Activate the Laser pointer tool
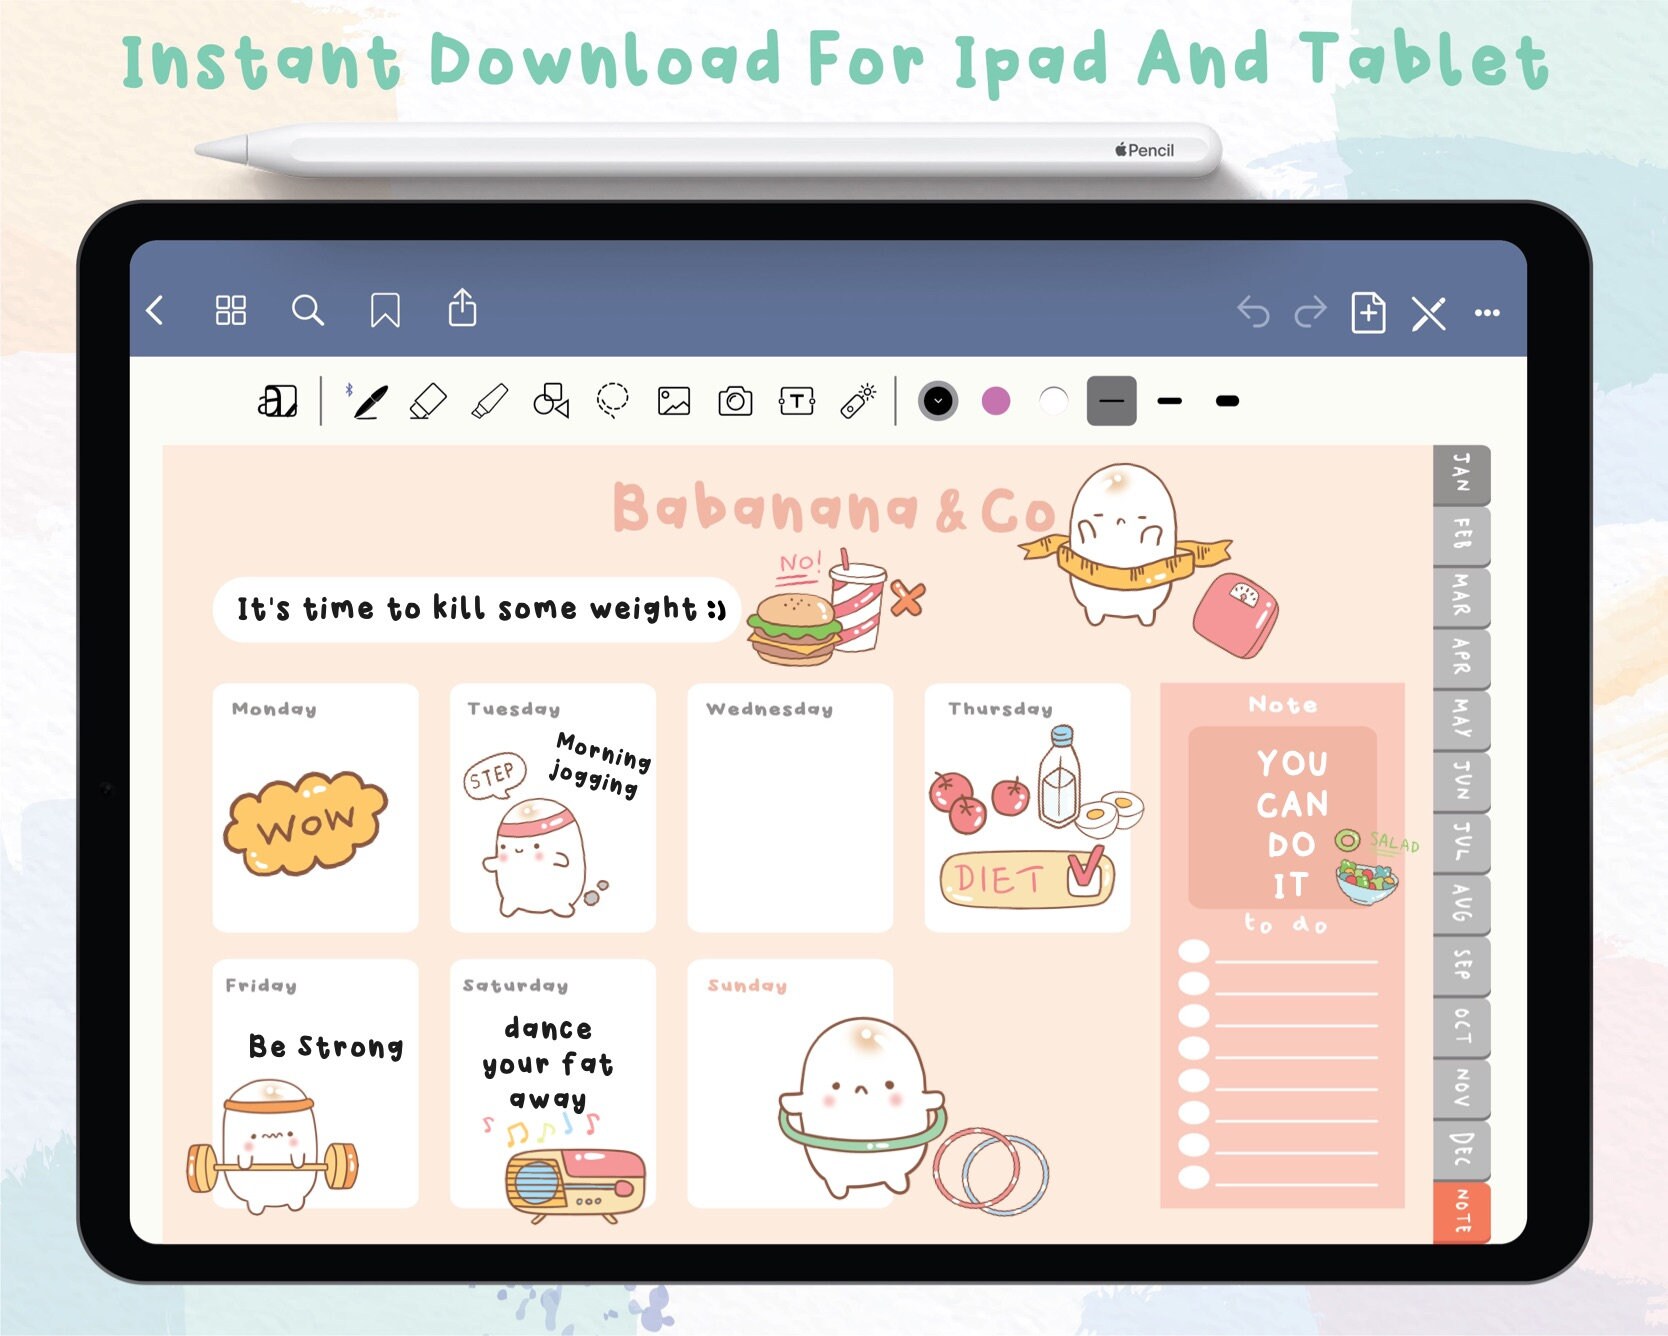Image resolution: width=1668 pixels, height=1336 pixels. (x=858, y=401)
